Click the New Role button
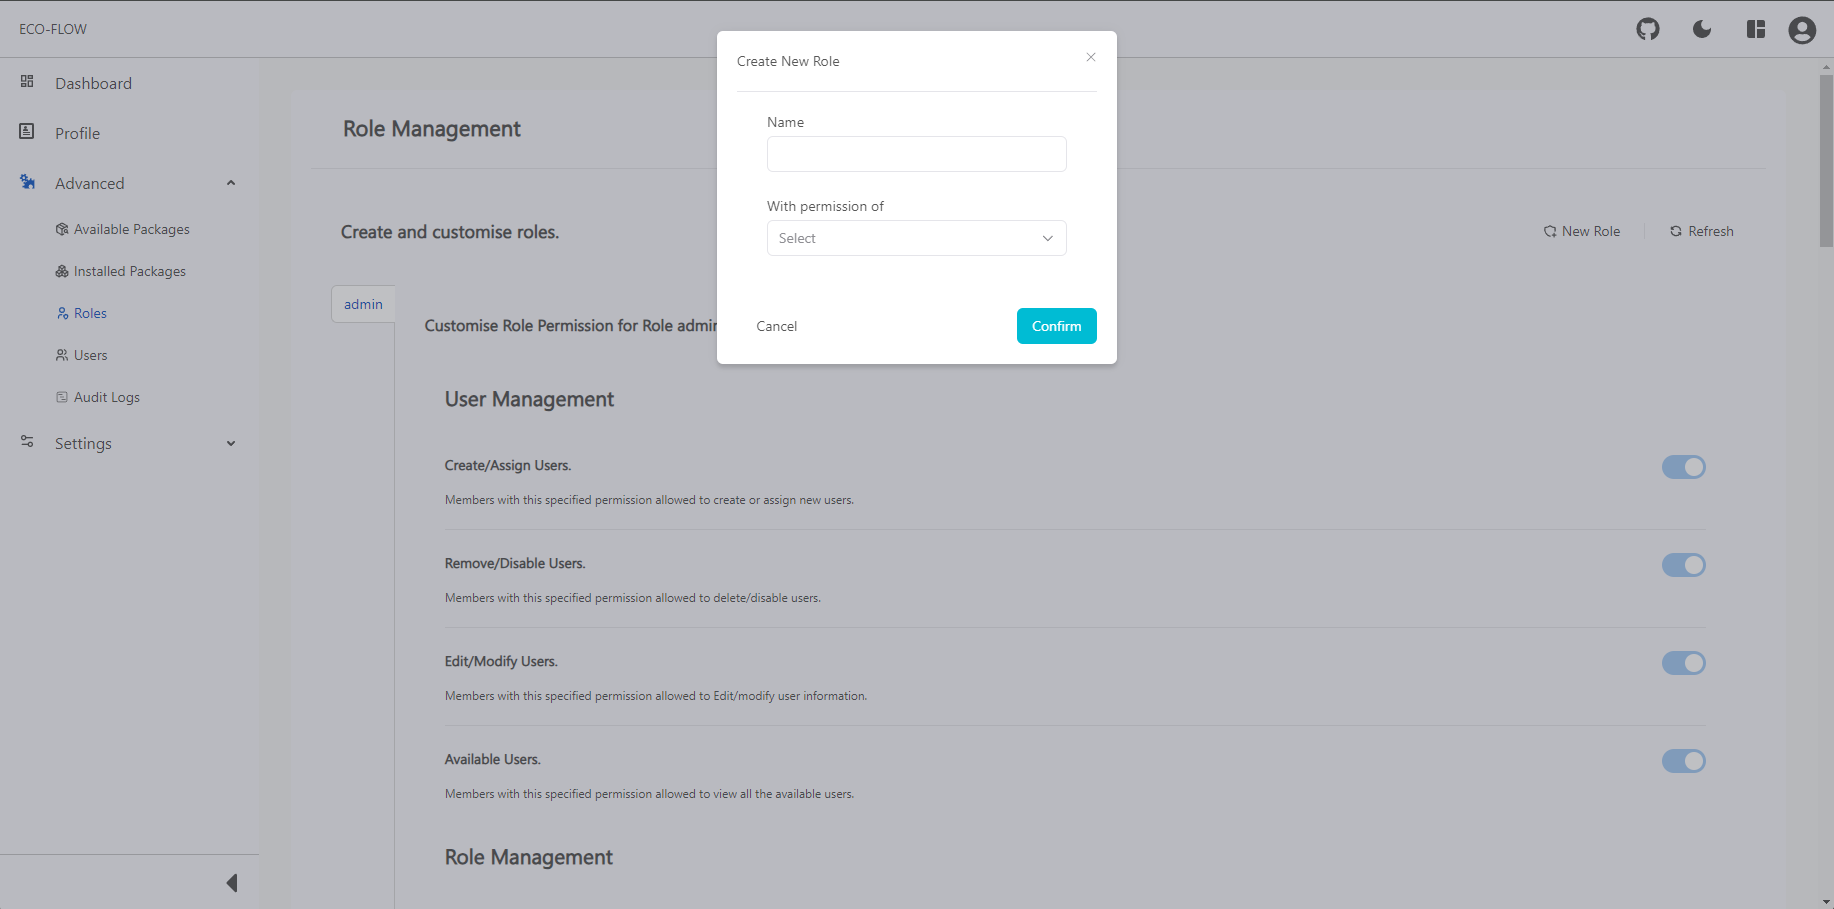This screenshot has width=1834, height=909. (x=1582, y=231)
